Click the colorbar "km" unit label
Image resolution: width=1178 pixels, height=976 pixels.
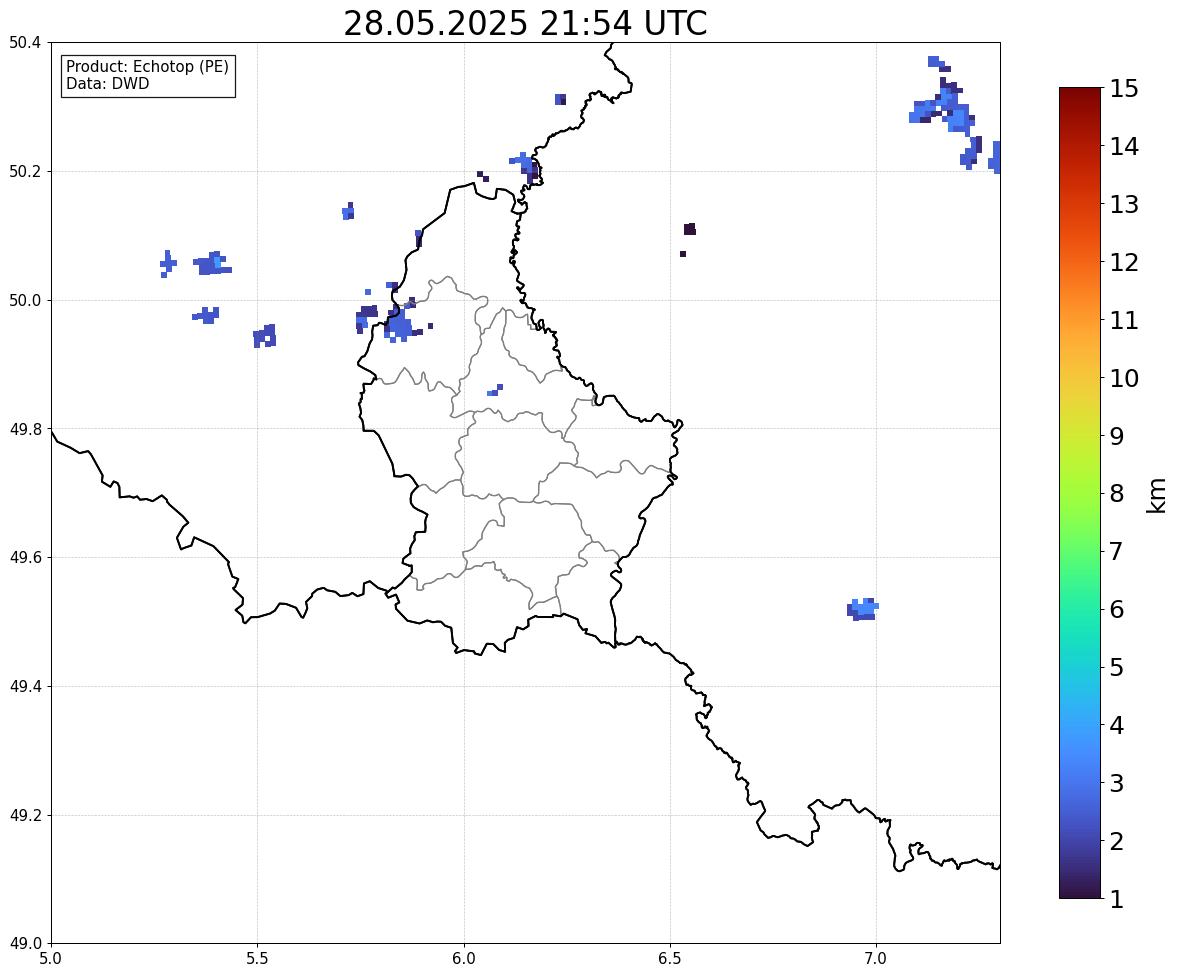click(1156, 495)
